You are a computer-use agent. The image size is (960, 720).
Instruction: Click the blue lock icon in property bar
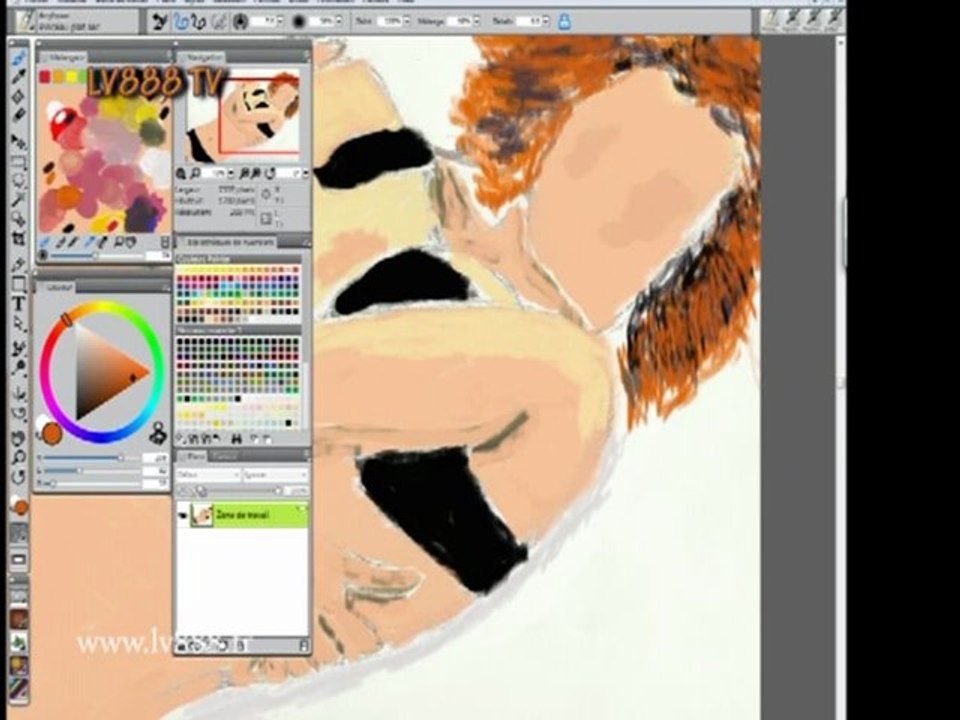tap(564, 22)
